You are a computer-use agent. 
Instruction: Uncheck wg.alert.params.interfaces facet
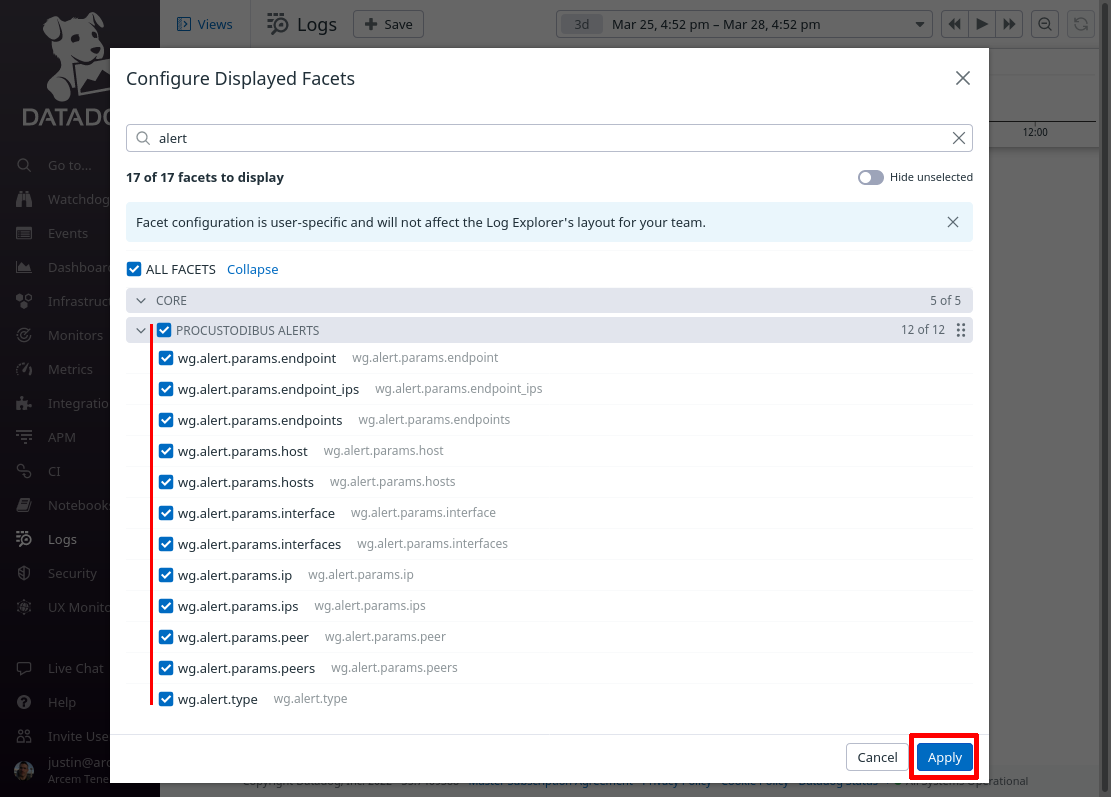166,544
